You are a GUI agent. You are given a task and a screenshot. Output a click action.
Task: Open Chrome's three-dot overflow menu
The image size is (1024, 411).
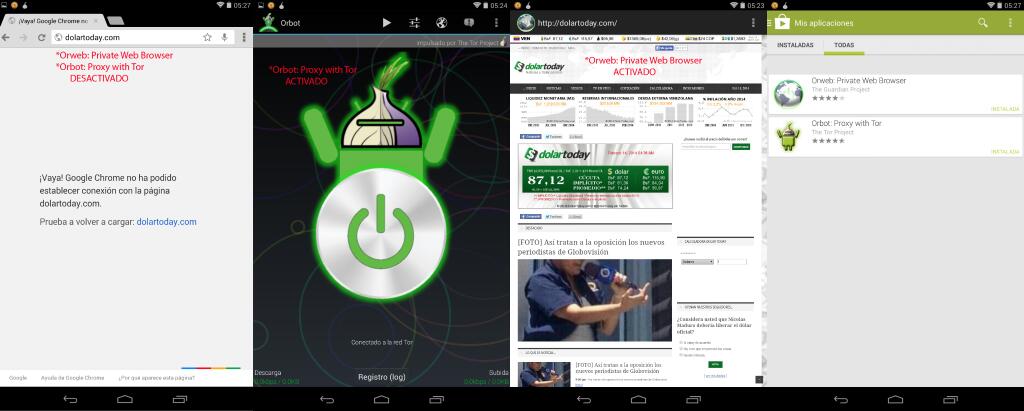tap(244, 37)
